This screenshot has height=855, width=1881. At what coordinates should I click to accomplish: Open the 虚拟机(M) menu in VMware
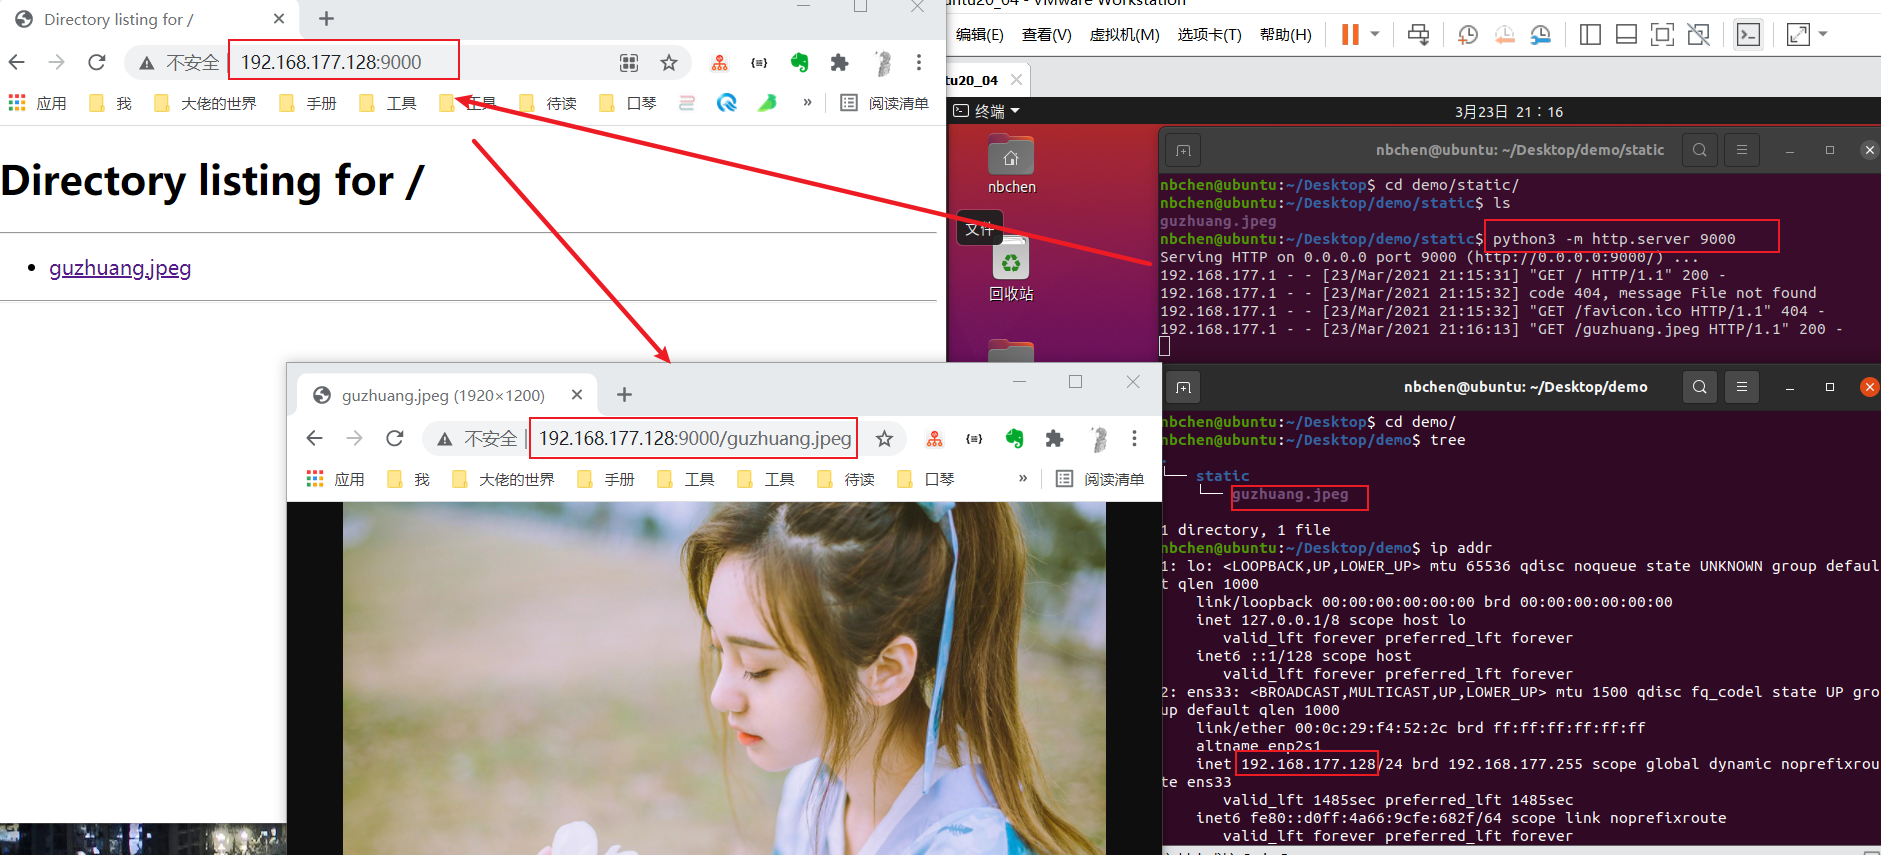(x=1125, y=35)
